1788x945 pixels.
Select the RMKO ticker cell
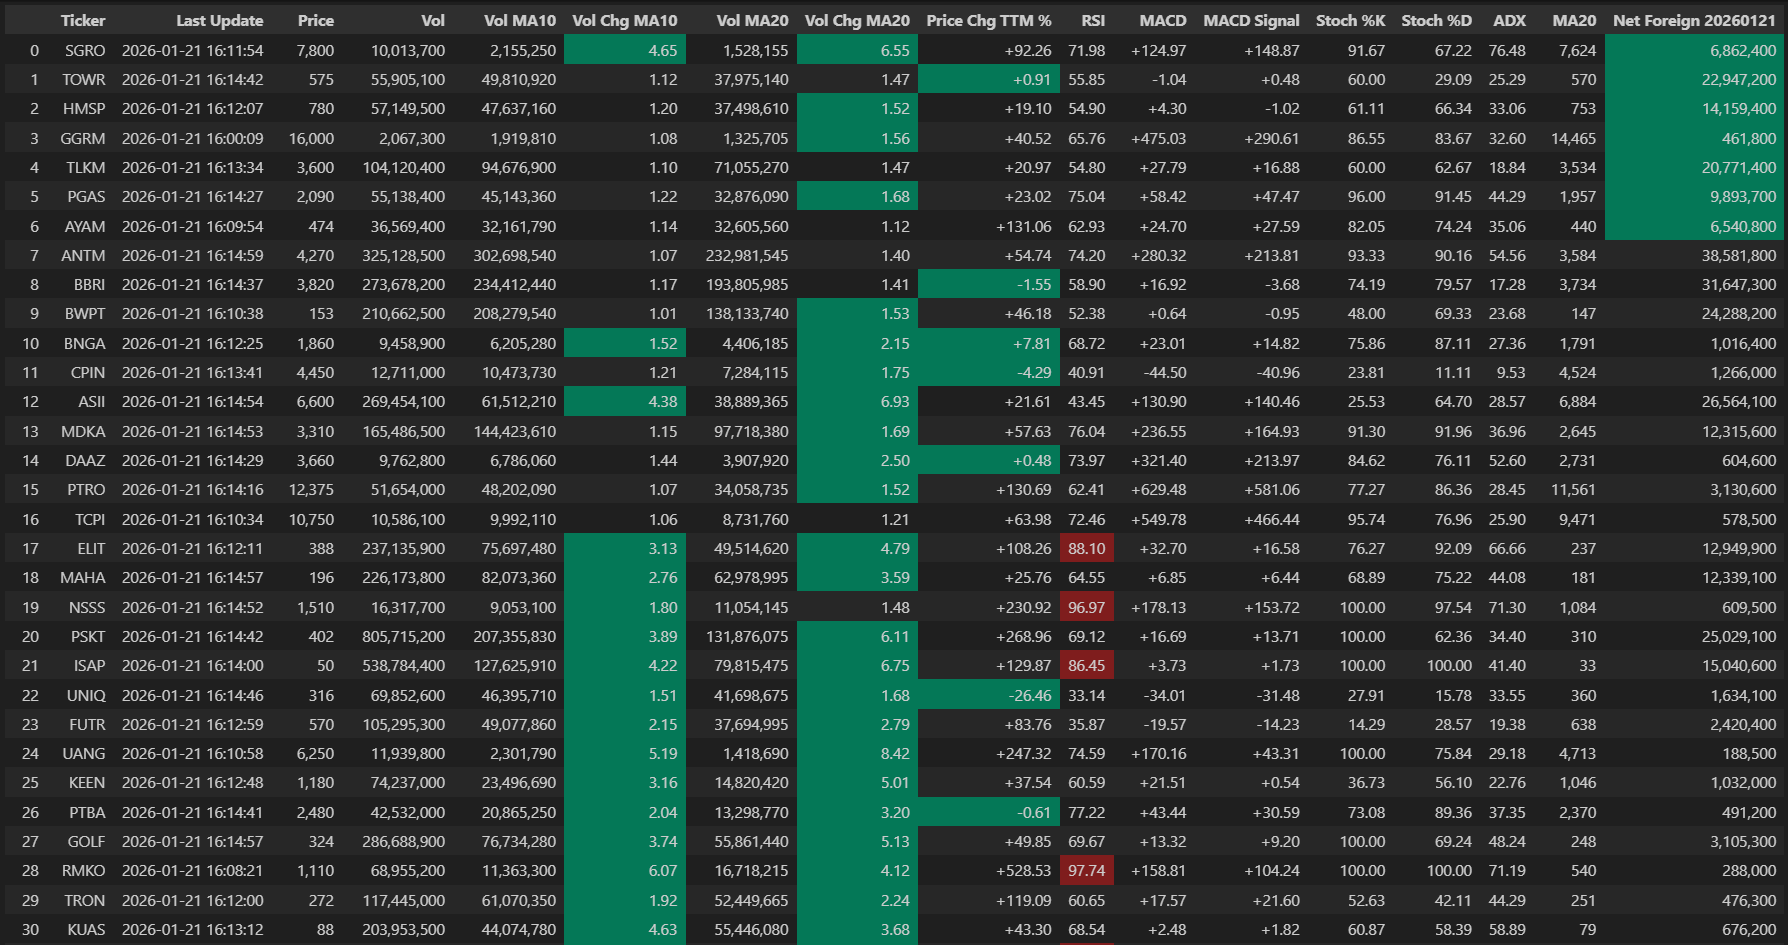point(83,870)
